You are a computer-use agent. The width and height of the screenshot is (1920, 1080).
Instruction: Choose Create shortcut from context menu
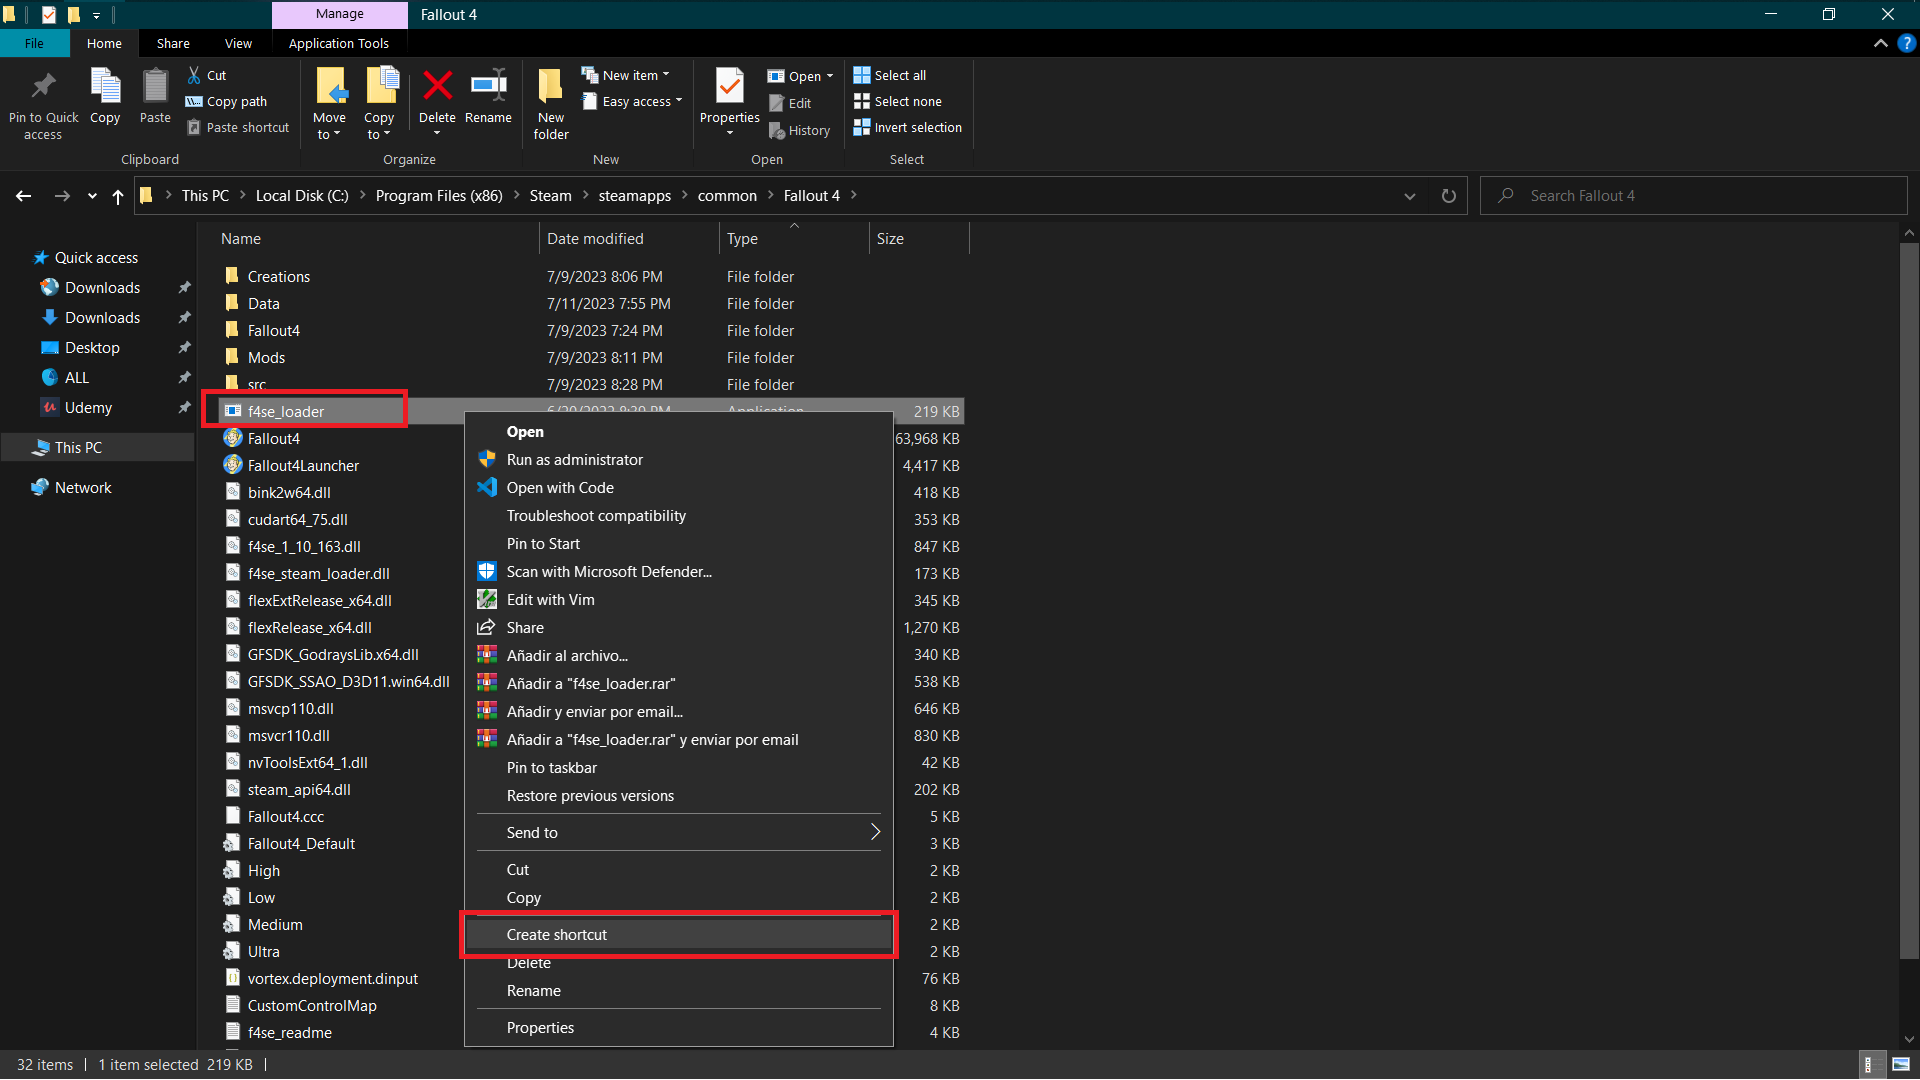[x=557, y=934]
